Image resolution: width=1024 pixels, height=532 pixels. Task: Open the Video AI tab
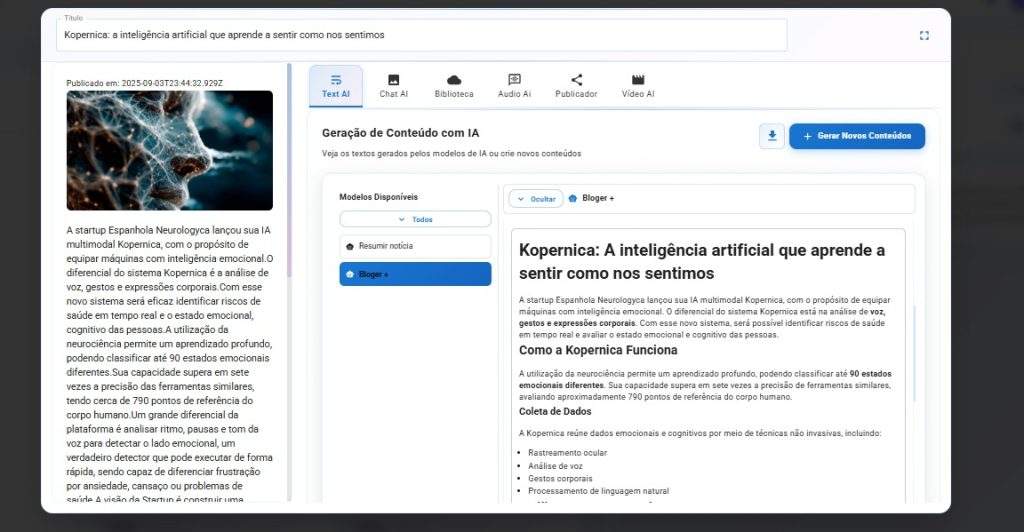pyautogui.click(x=638, y=86)
